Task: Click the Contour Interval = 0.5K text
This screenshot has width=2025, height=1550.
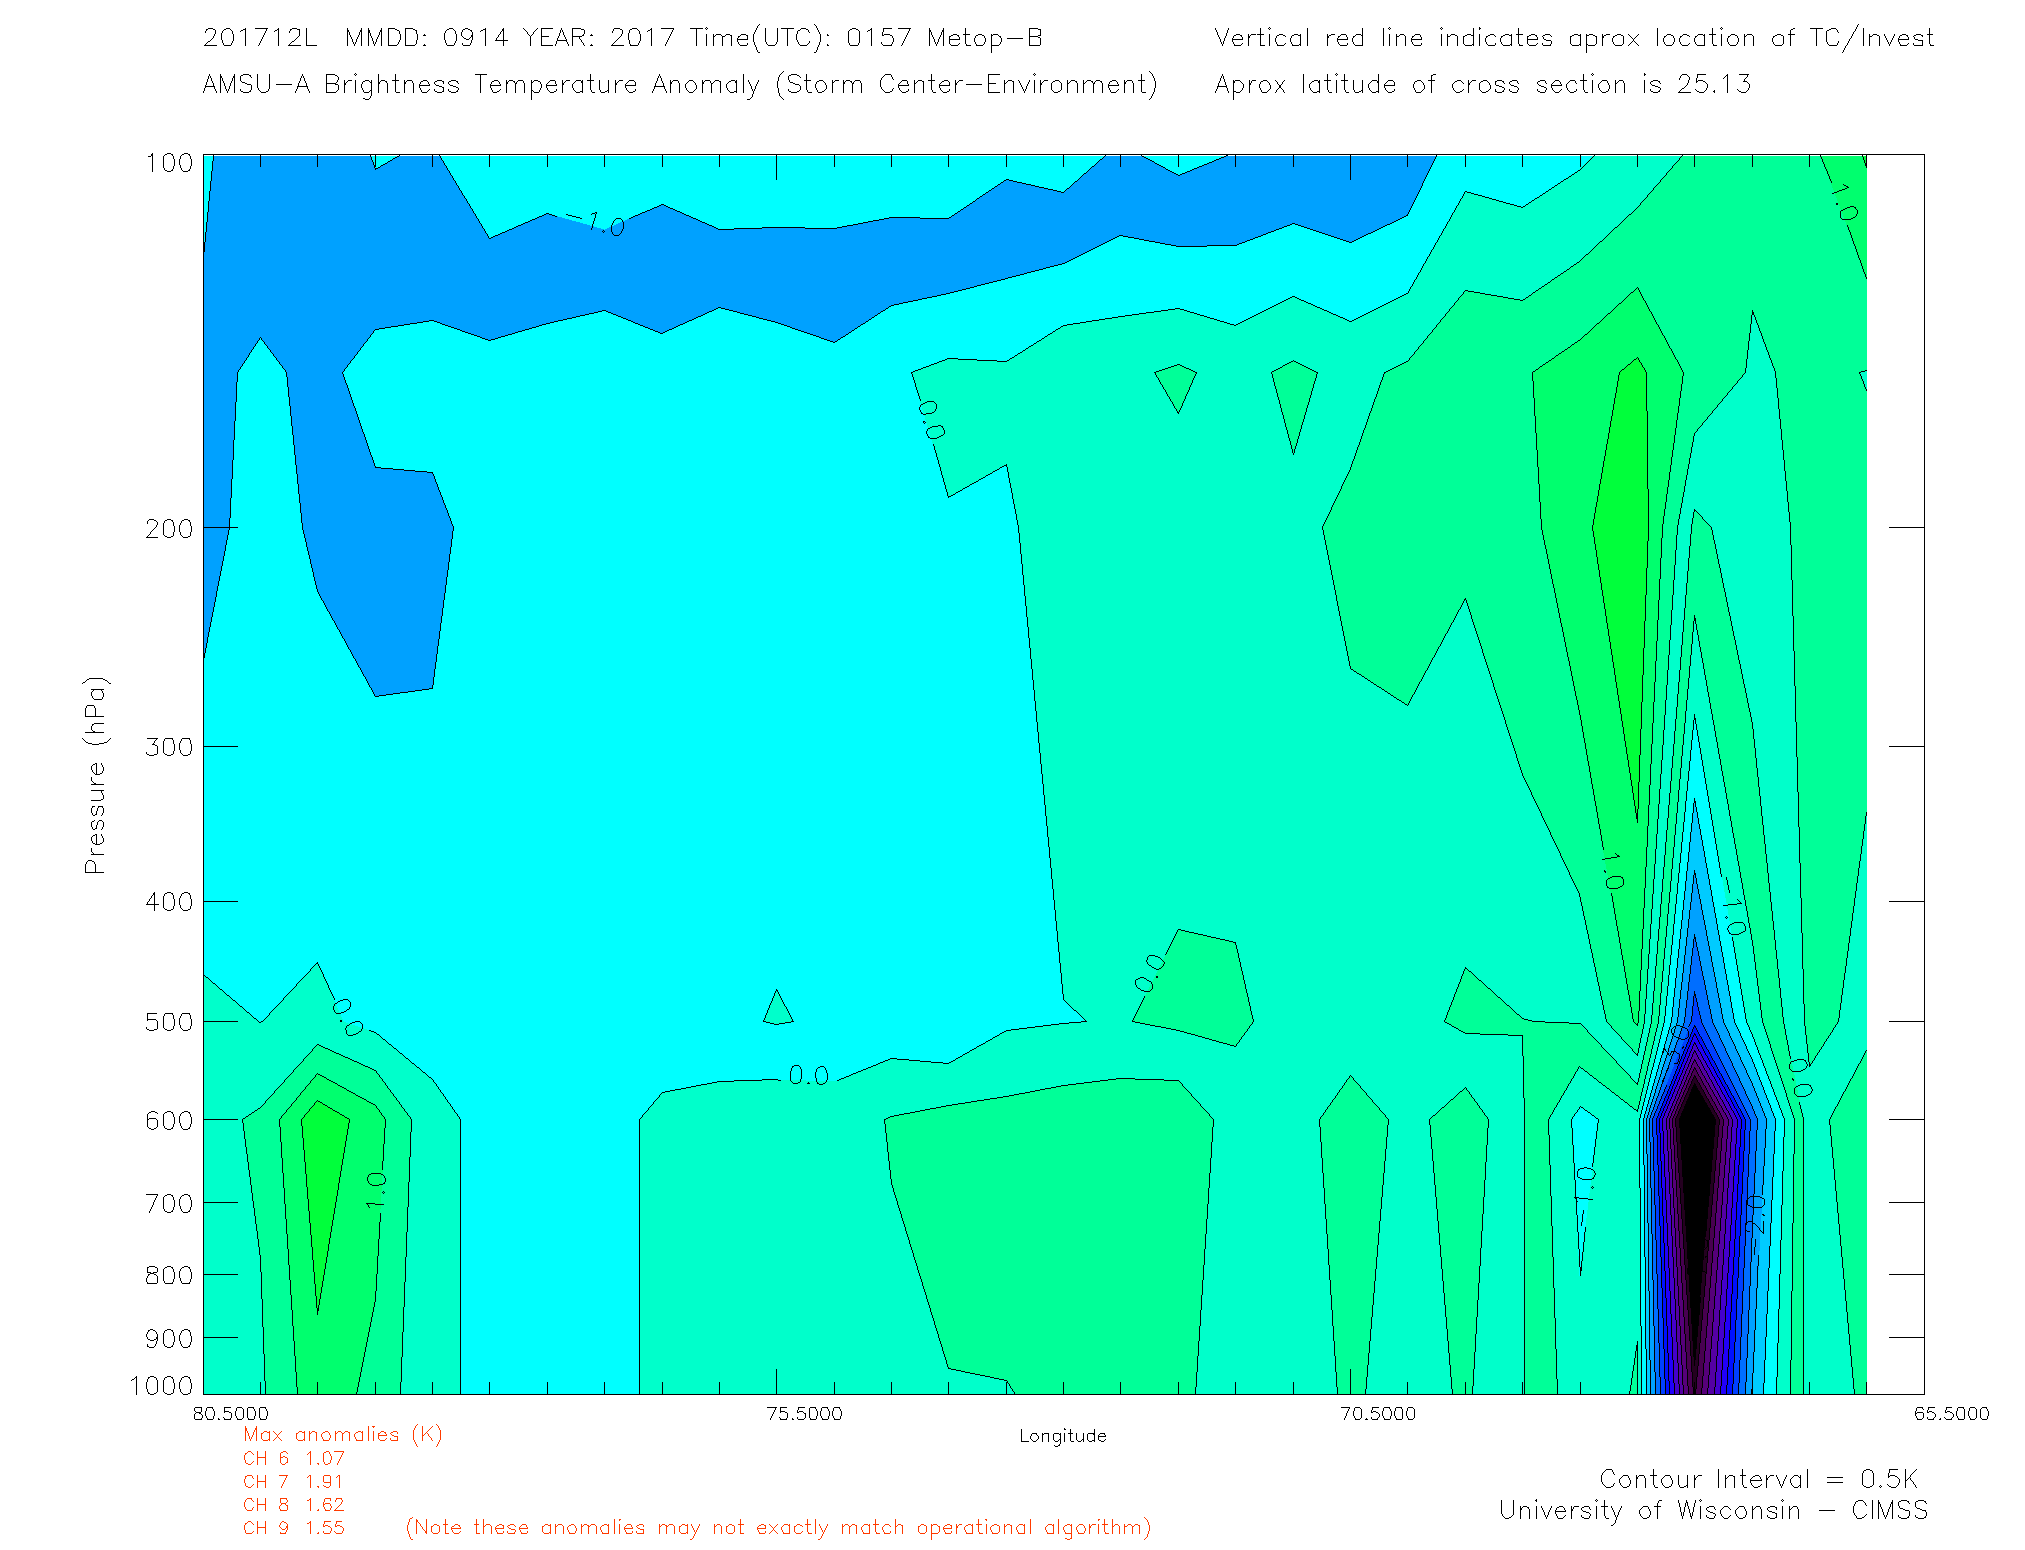Action: (1758, 1479)
